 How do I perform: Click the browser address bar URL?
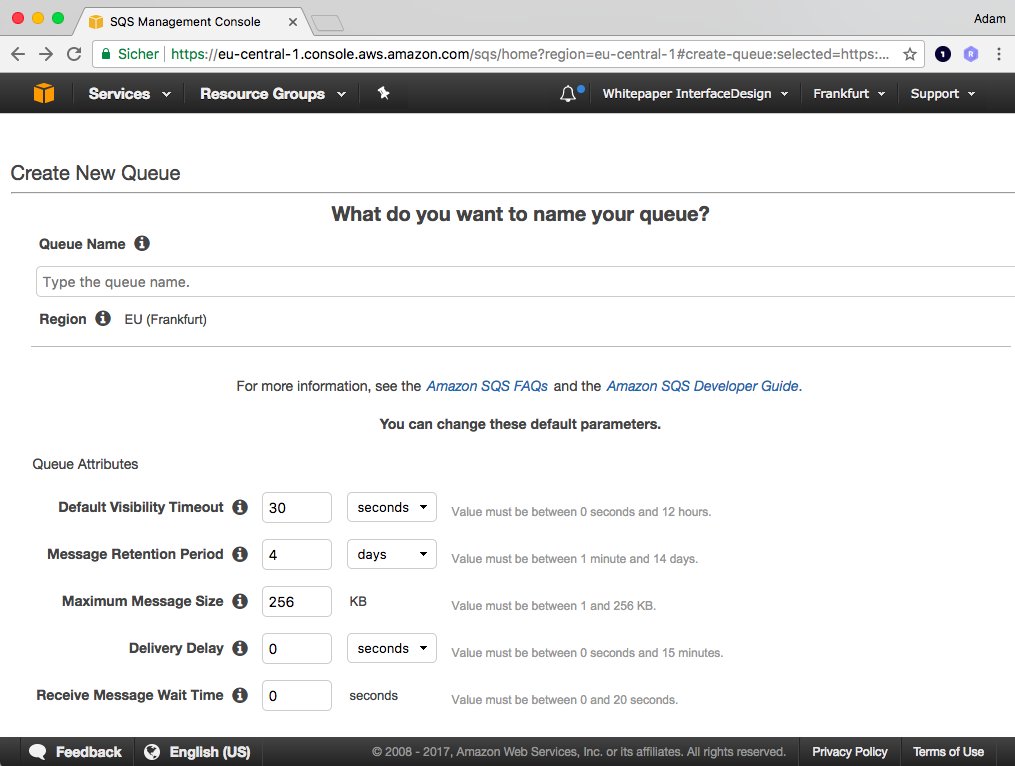(530, 54)
